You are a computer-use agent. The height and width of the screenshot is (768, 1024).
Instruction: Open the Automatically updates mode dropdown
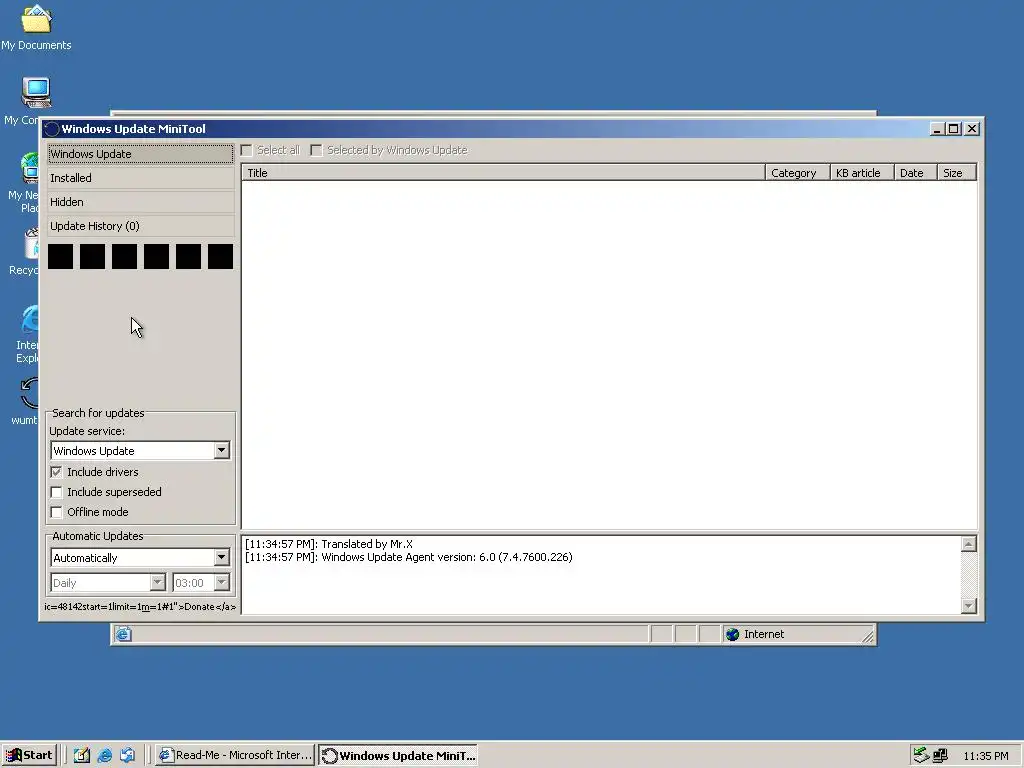pos(221,558)
